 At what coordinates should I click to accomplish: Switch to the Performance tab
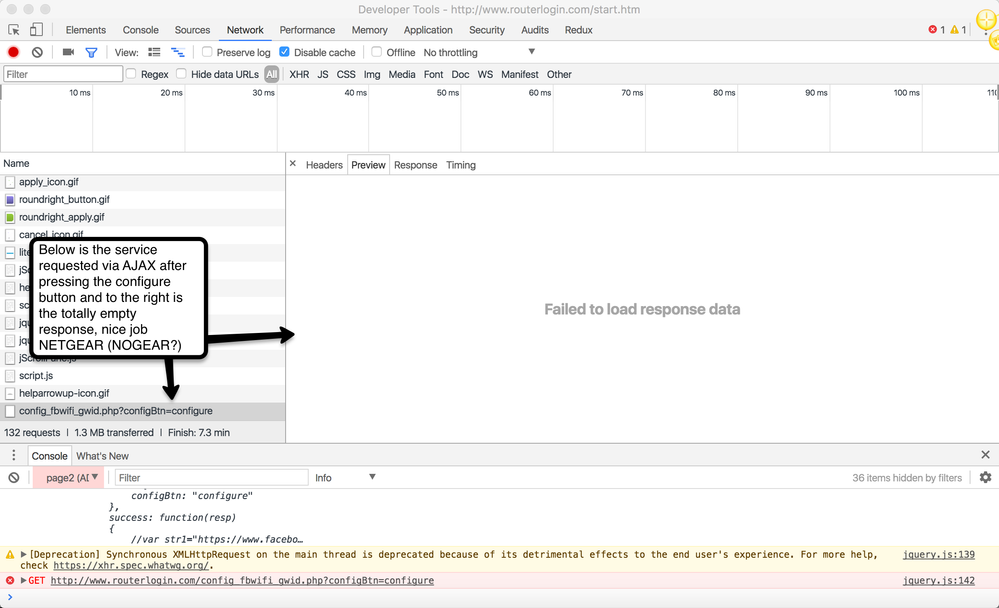pyautogui.click(x=307, y=30)
